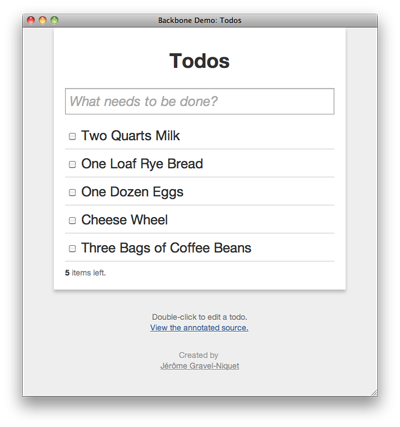This screenshot has width=400, height=427.
Task: Click the window resize grip corner
Action: (x=374, y=393)
